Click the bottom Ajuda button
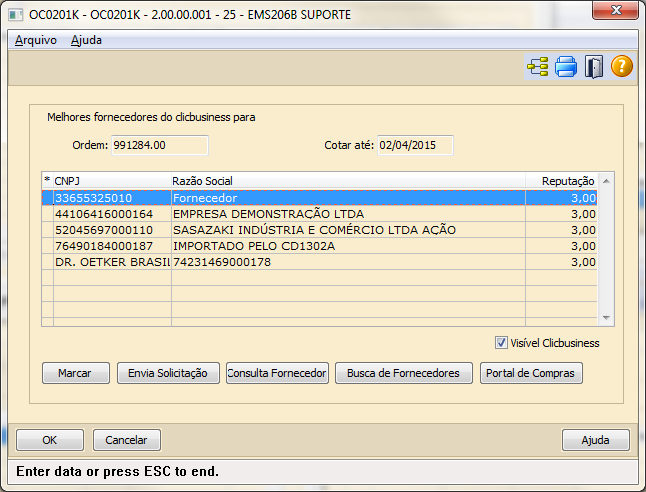 596,440
